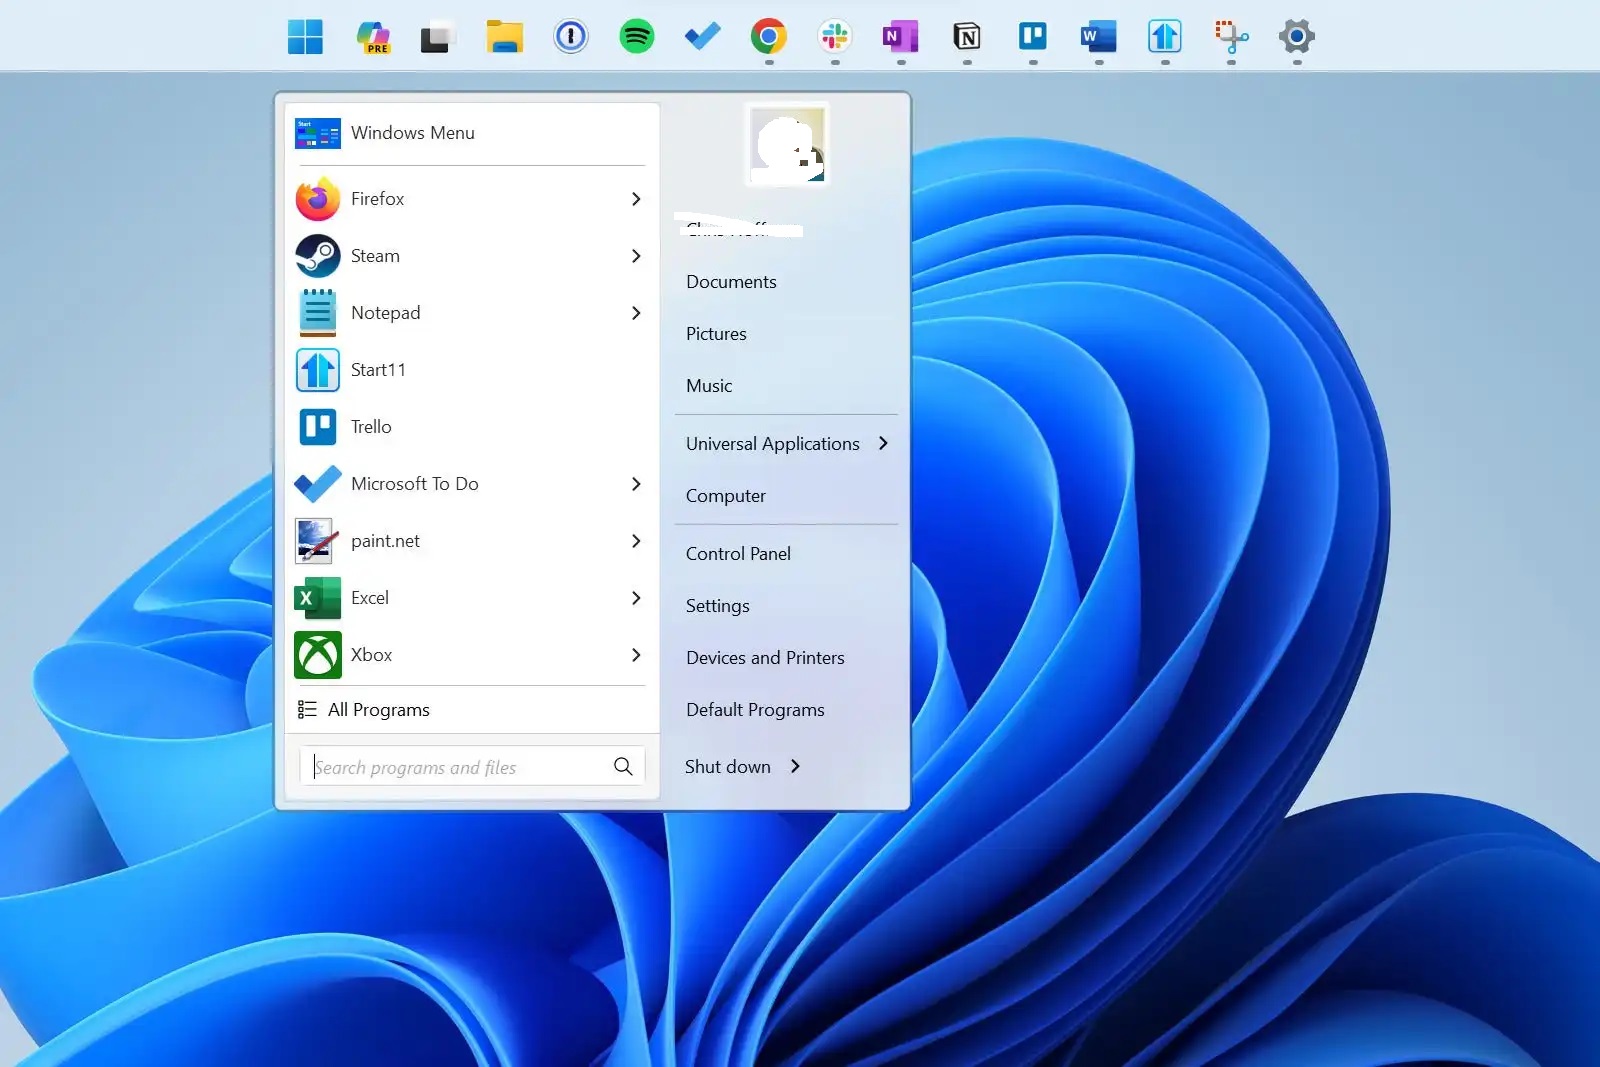Expand Universal Applications submenu

coord(883,443)
